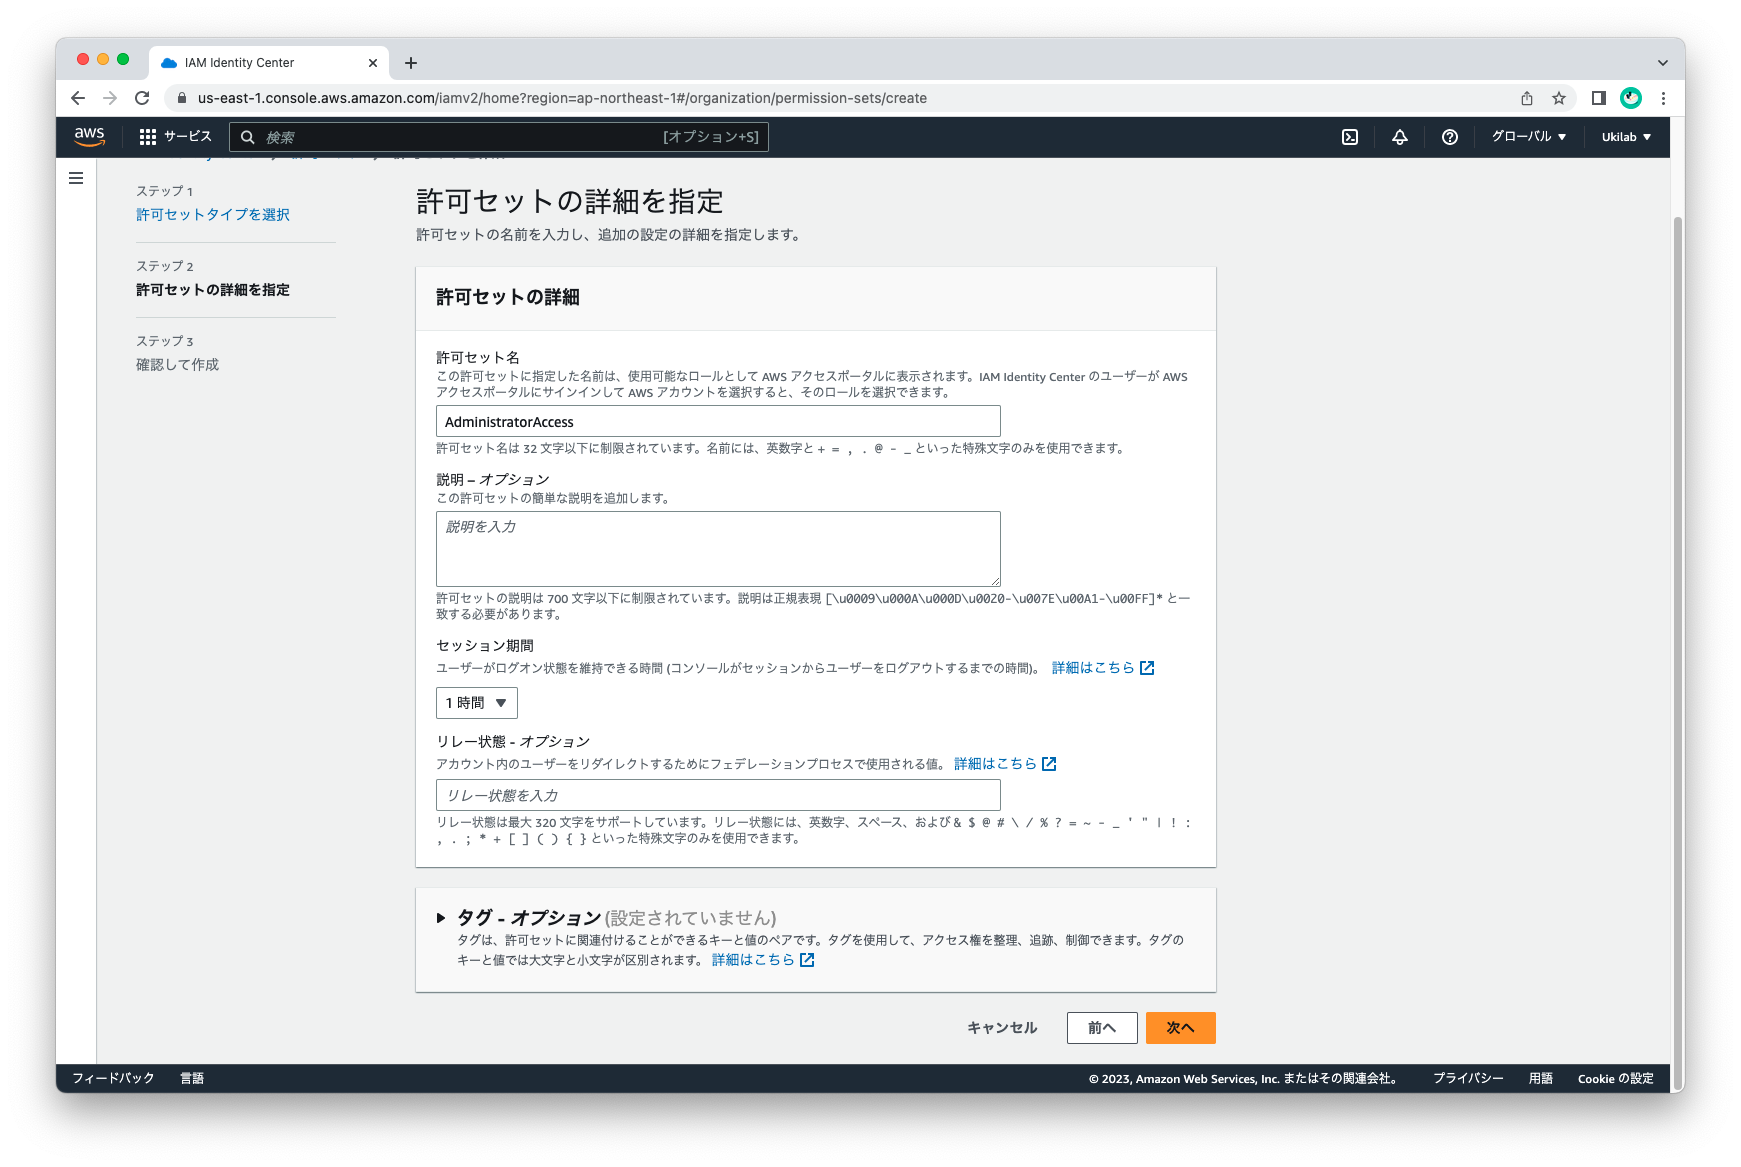Bookmark this page with the star icon

tap(1559, 98)
